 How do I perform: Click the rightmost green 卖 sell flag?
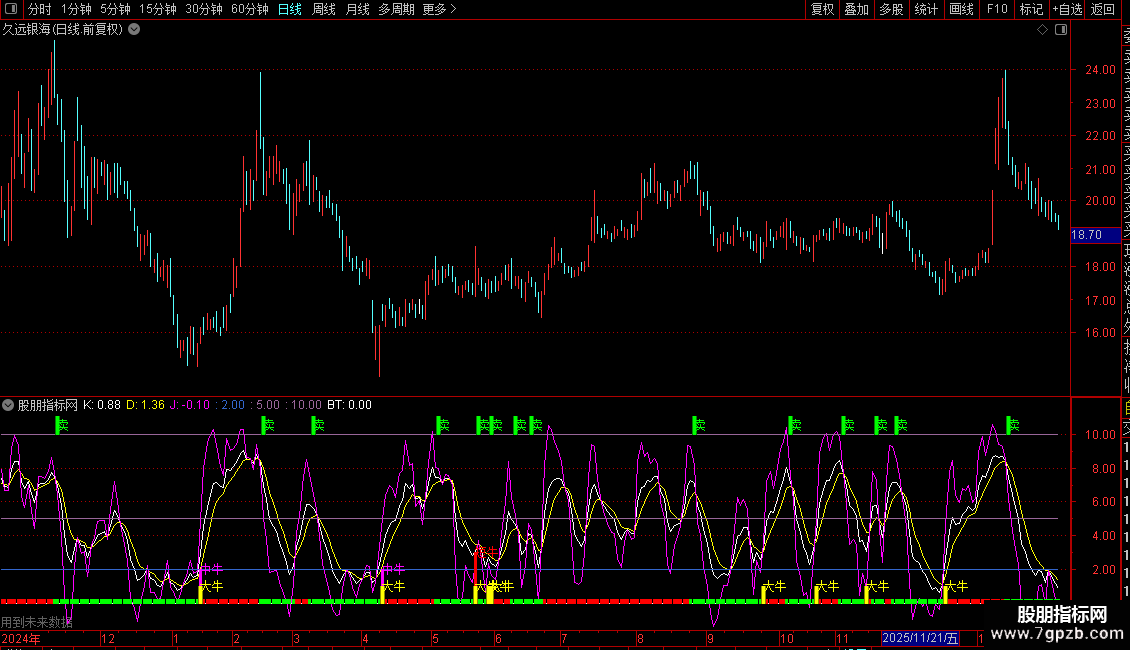click(x=1012, y=426)
